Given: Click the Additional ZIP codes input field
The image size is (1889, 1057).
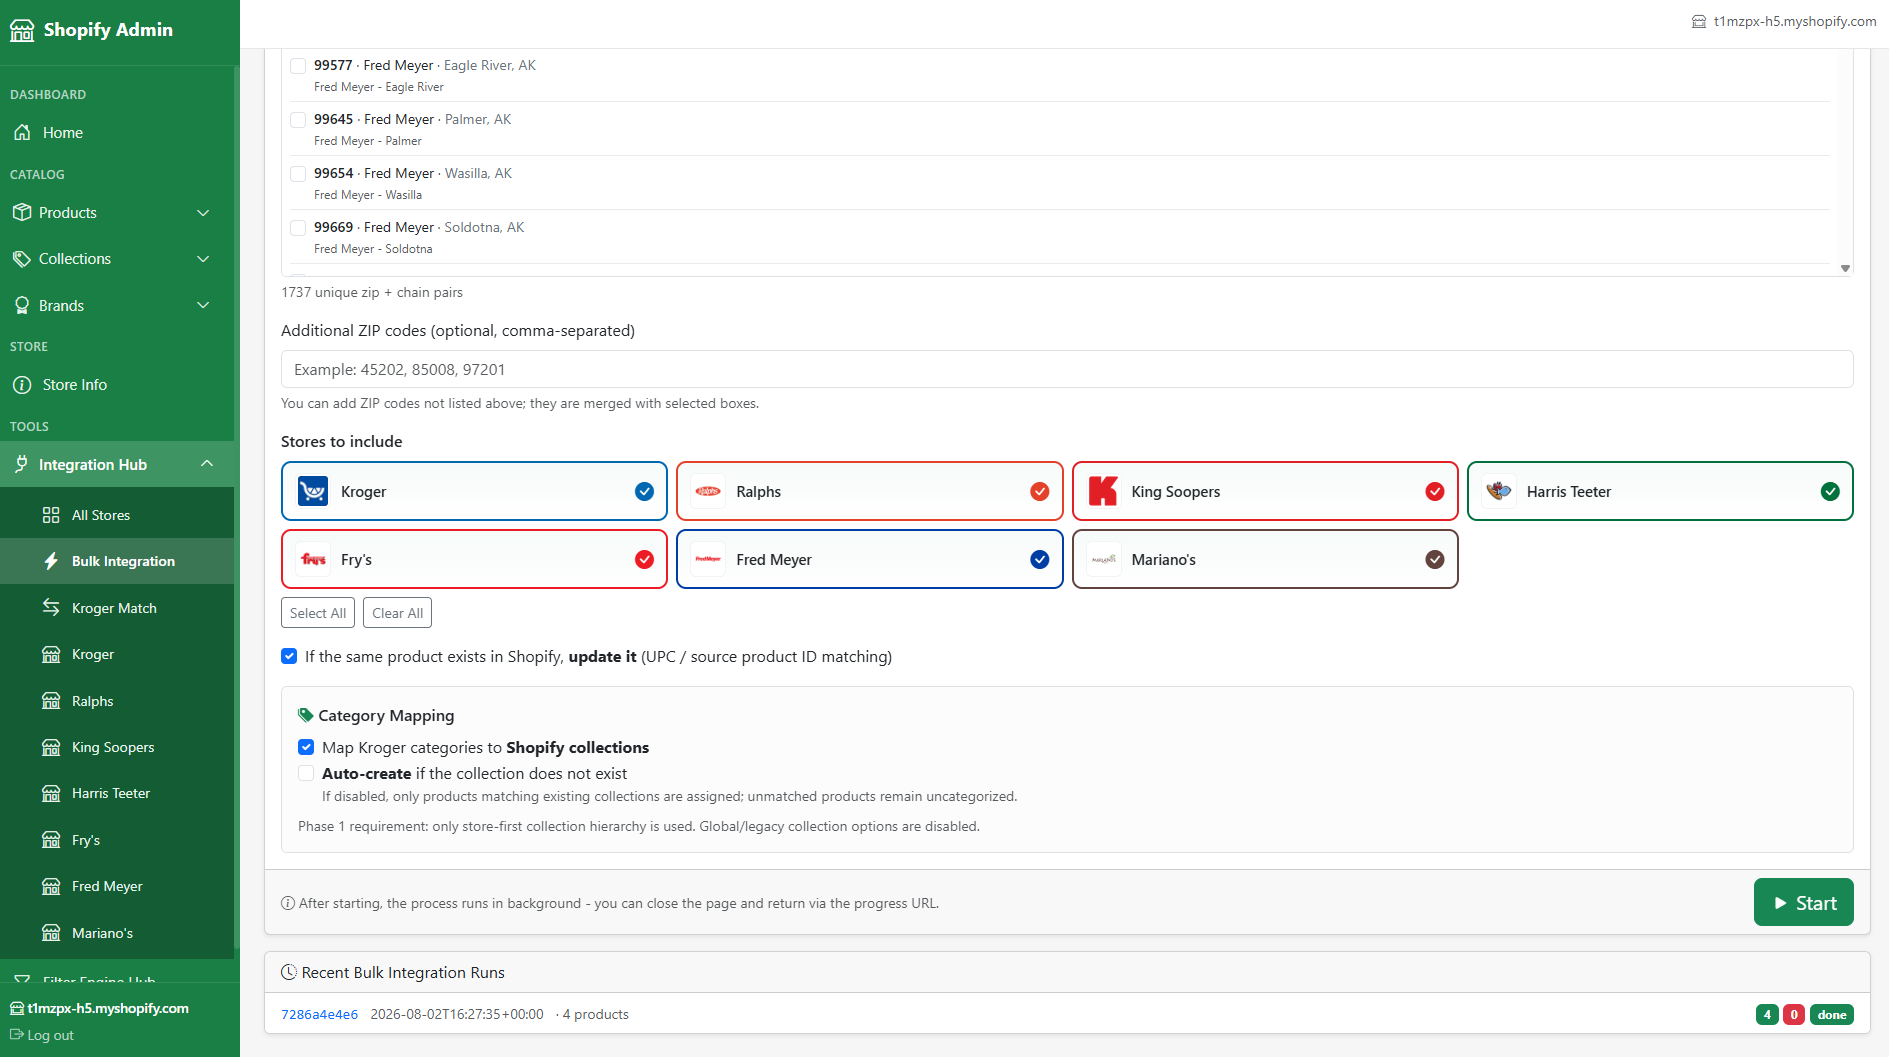Looking at the screenshot, I should (1067, 370).
